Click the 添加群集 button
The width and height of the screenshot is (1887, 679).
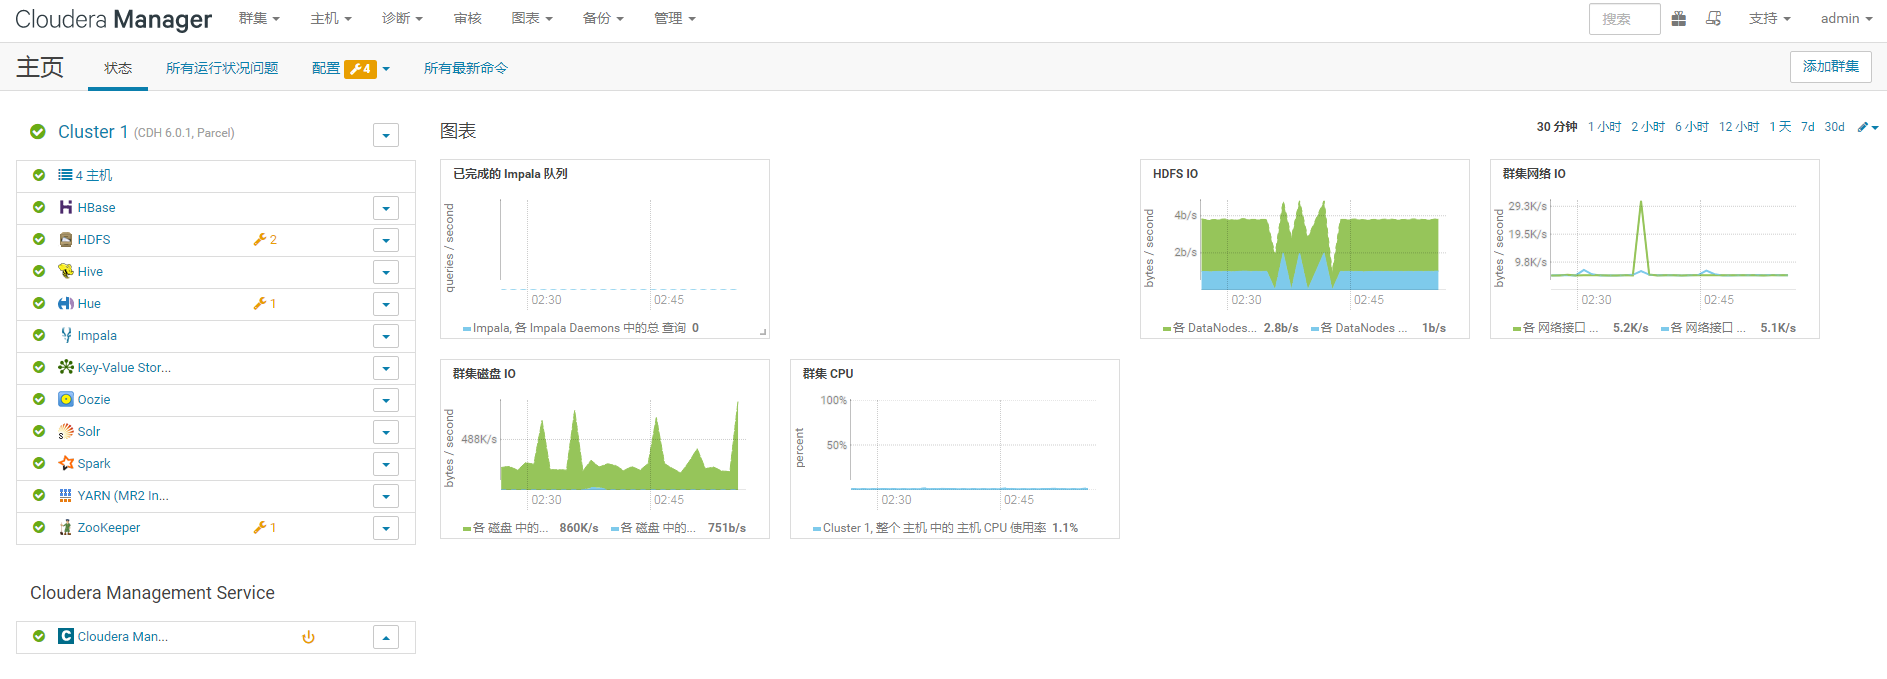coord(1831,66)
